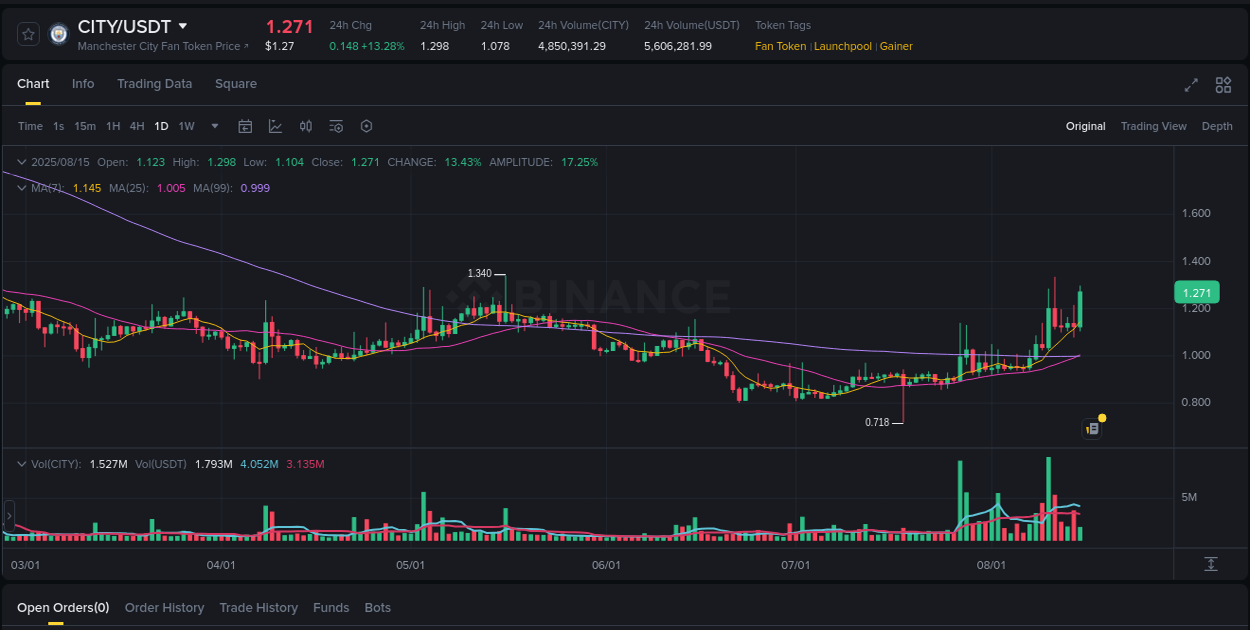Open the extra time interval dropdown
1250x630 pixels.
pos(214,126)
